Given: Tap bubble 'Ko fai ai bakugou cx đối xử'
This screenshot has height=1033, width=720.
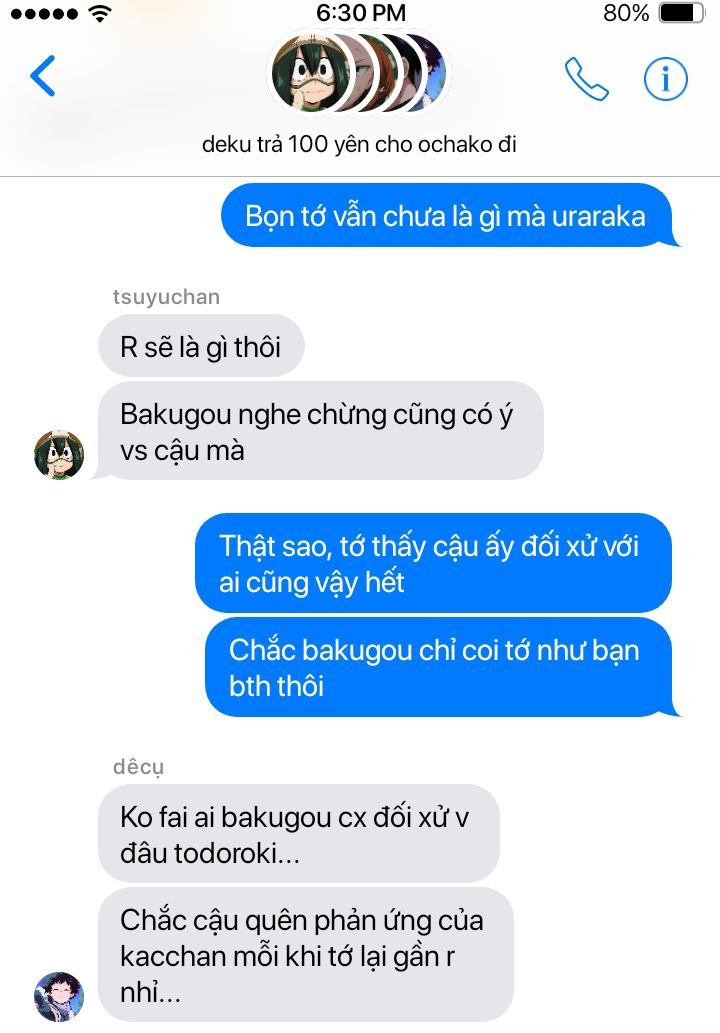Looking at the screenshot, I should click(298, 834).
